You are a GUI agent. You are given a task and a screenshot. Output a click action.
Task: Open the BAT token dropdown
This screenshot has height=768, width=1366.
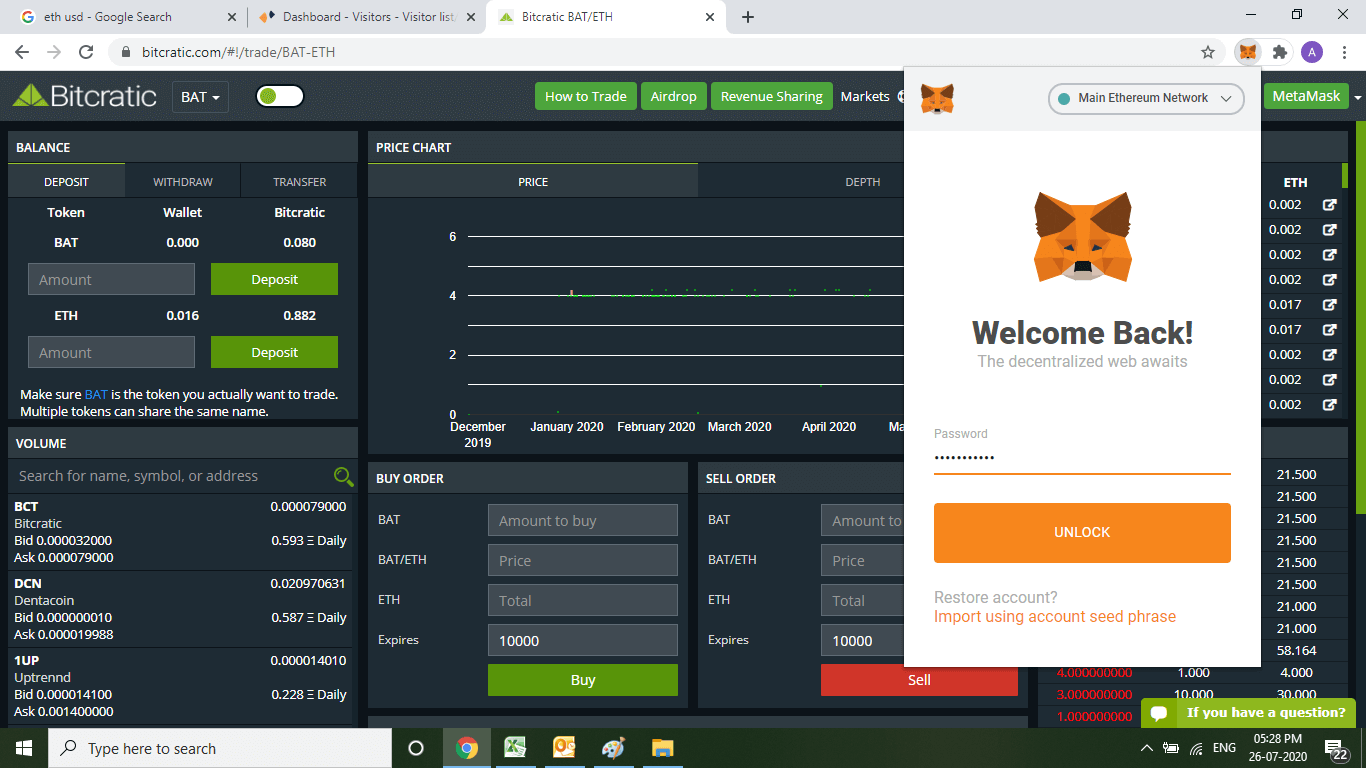[201, 97]
